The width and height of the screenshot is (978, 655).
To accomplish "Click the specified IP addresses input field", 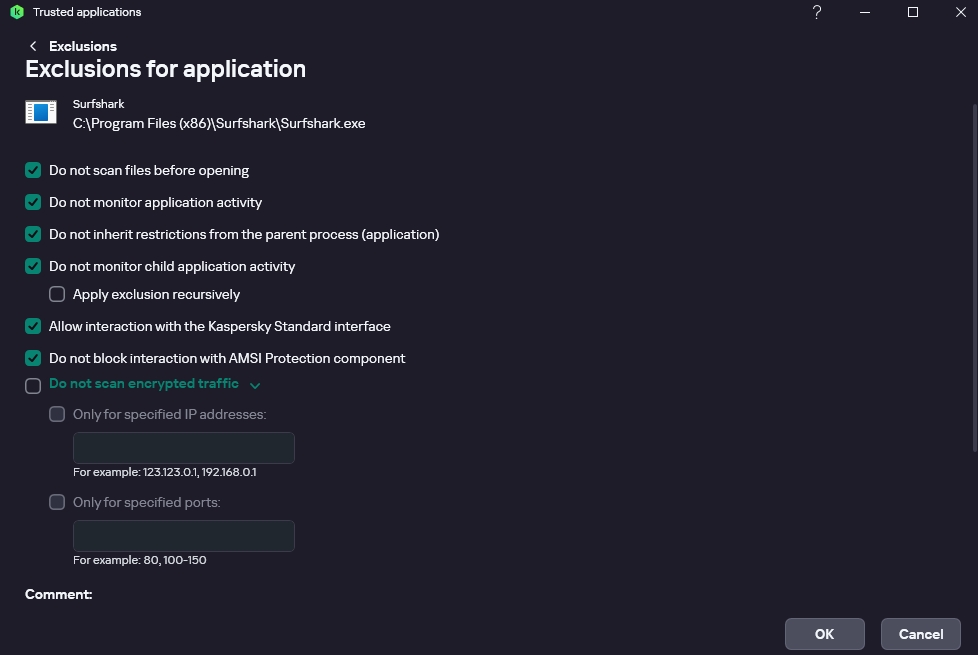I will pyautogui.click(x=184, y=448).
